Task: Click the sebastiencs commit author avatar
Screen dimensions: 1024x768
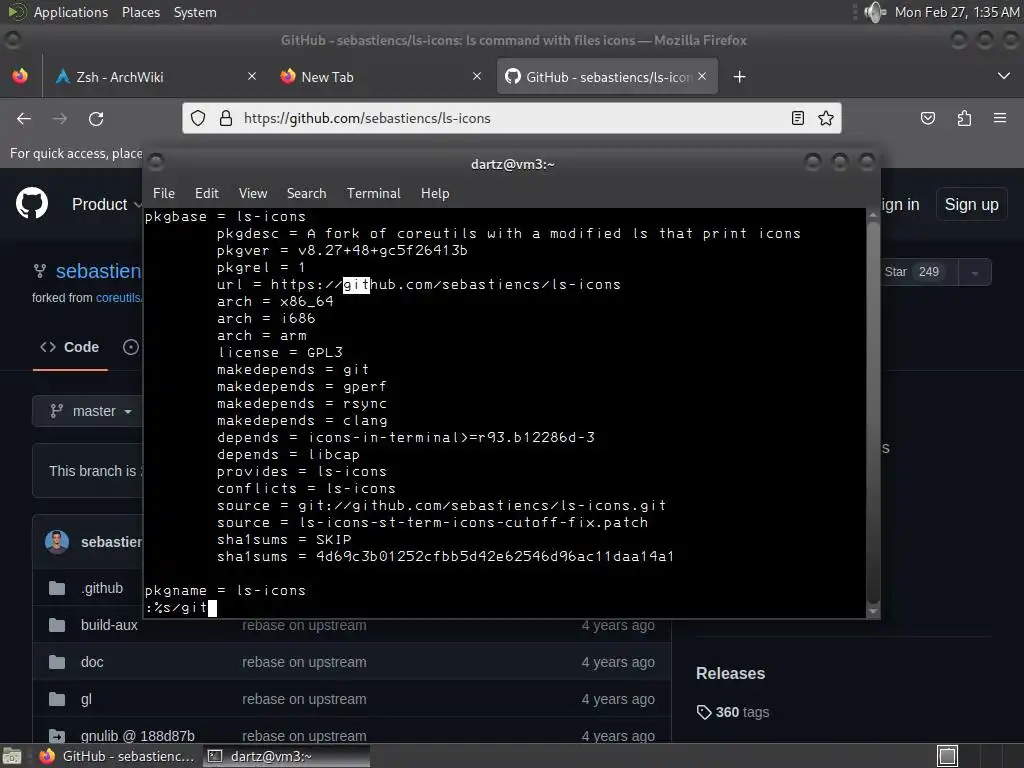Action: [57, 542]
